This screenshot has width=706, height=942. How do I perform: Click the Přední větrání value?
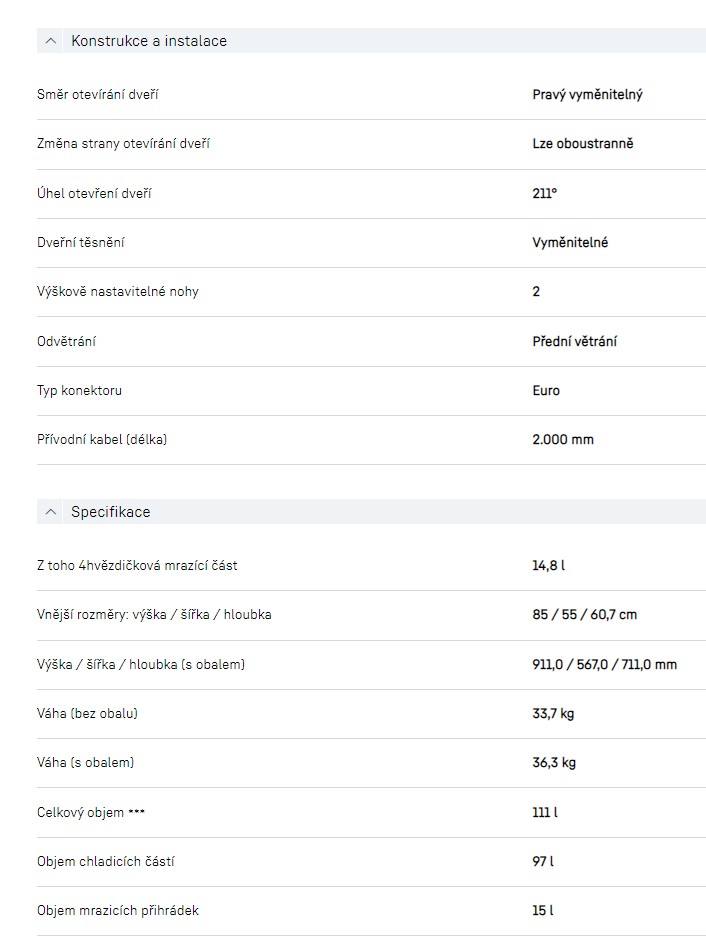pyautogui.click(x=574, y=341)
